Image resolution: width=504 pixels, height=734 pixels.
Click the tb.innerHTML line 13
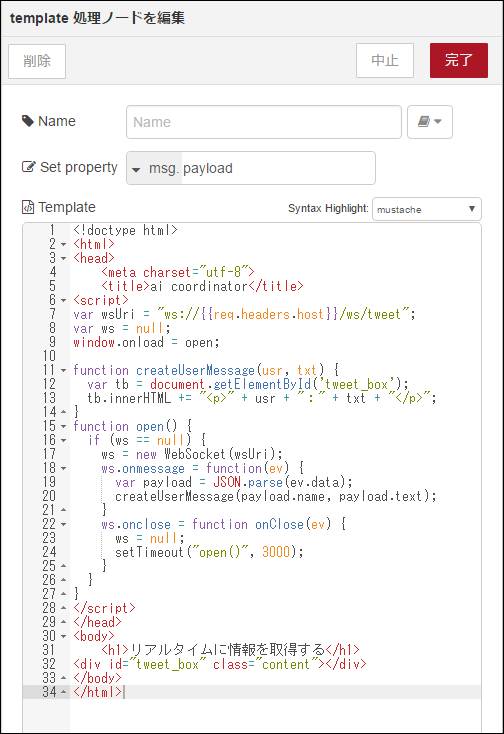coord(262,398)
